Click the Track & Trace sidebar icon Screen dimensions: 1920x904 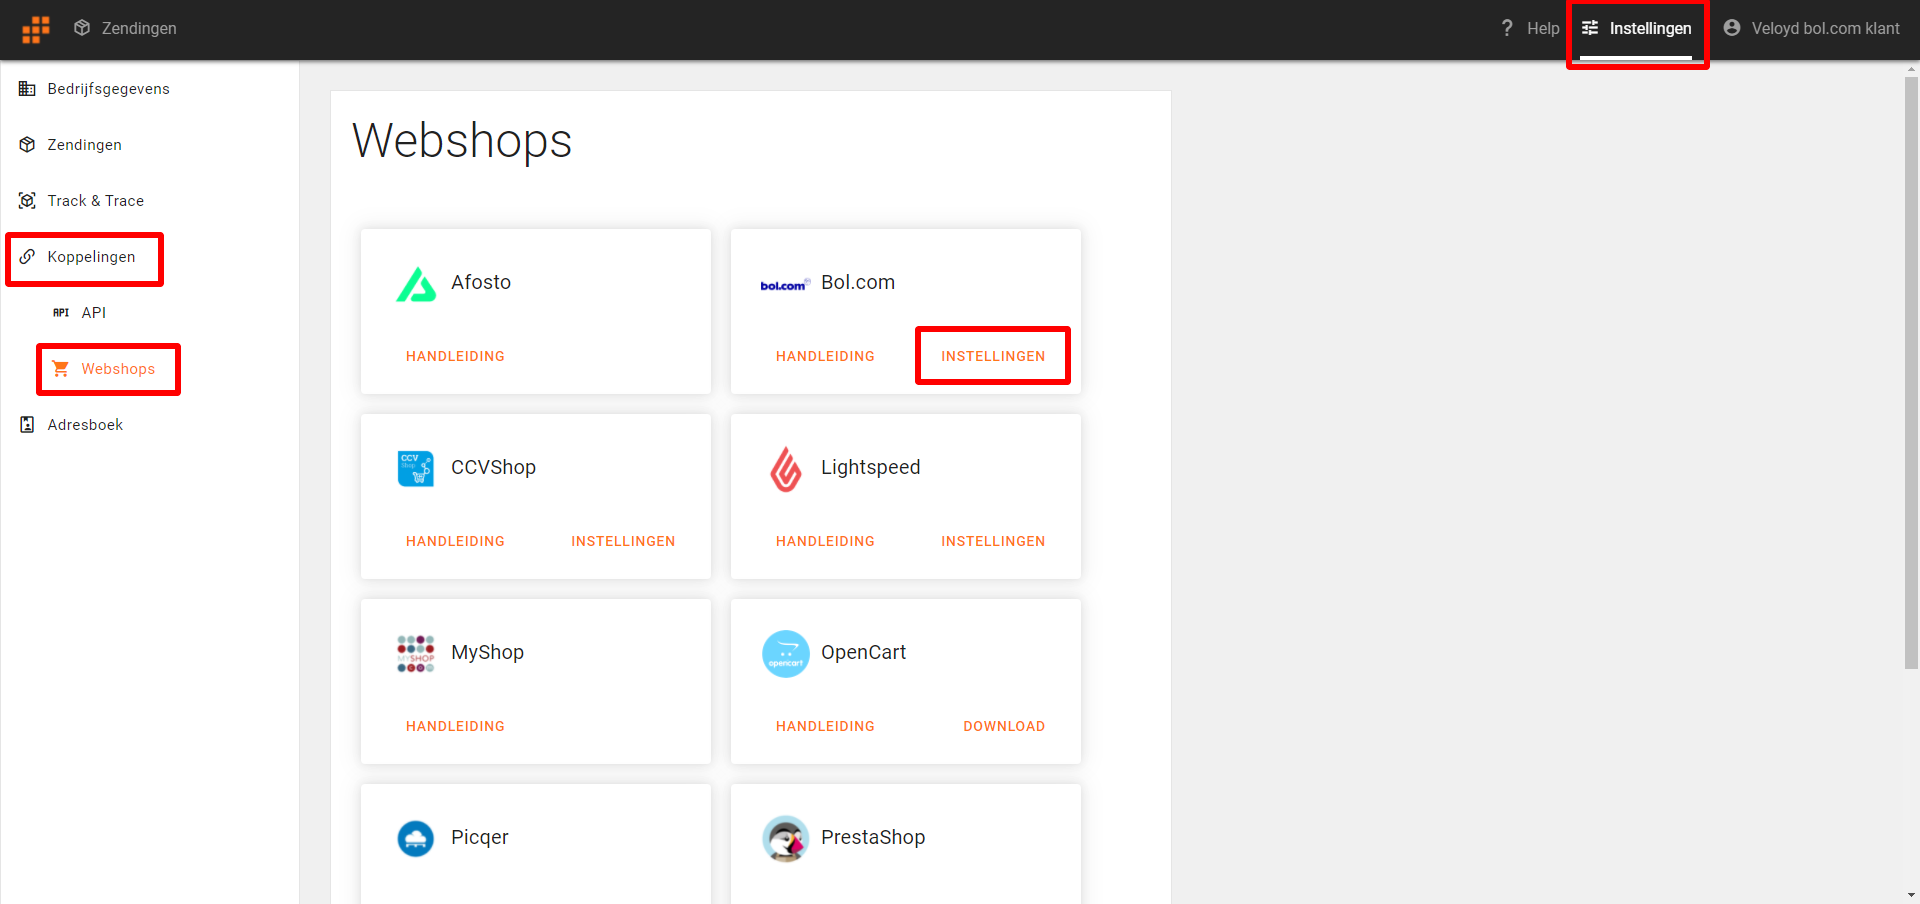pos(27,201)
